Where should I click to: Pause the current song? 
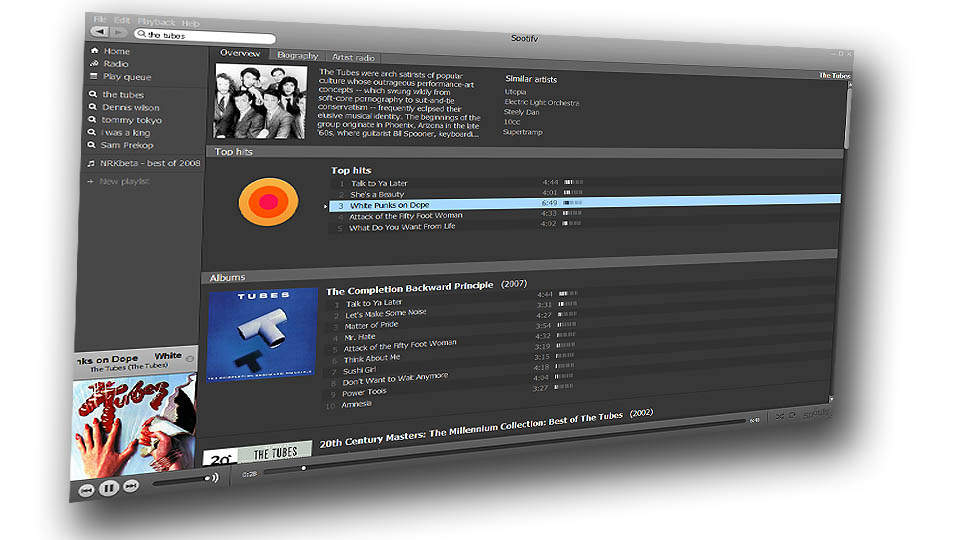108,488
